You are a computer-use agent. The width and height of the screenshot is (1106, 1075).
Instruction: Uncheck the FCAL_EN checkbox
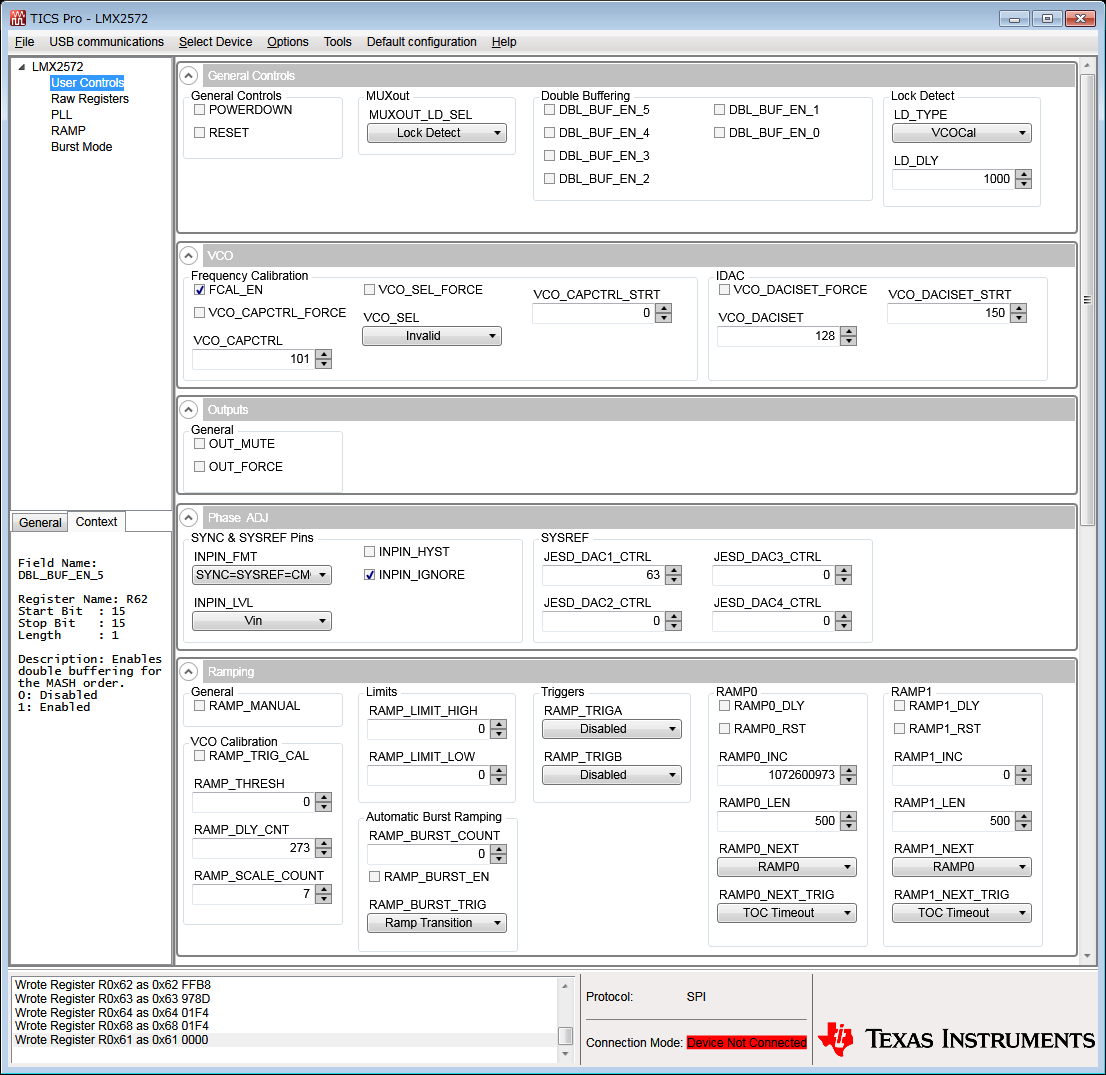click(x=200, y=290)
